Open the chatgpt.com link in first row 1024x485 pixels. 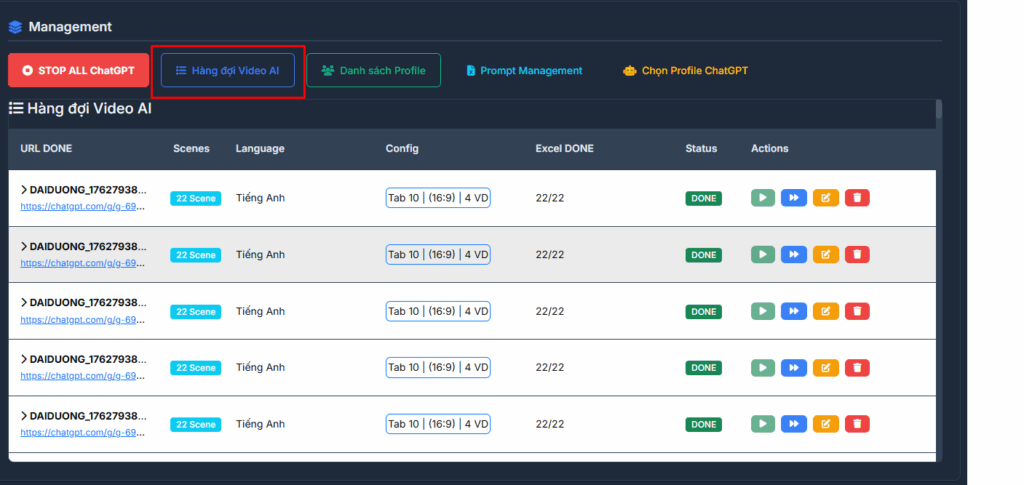[82, 207]
